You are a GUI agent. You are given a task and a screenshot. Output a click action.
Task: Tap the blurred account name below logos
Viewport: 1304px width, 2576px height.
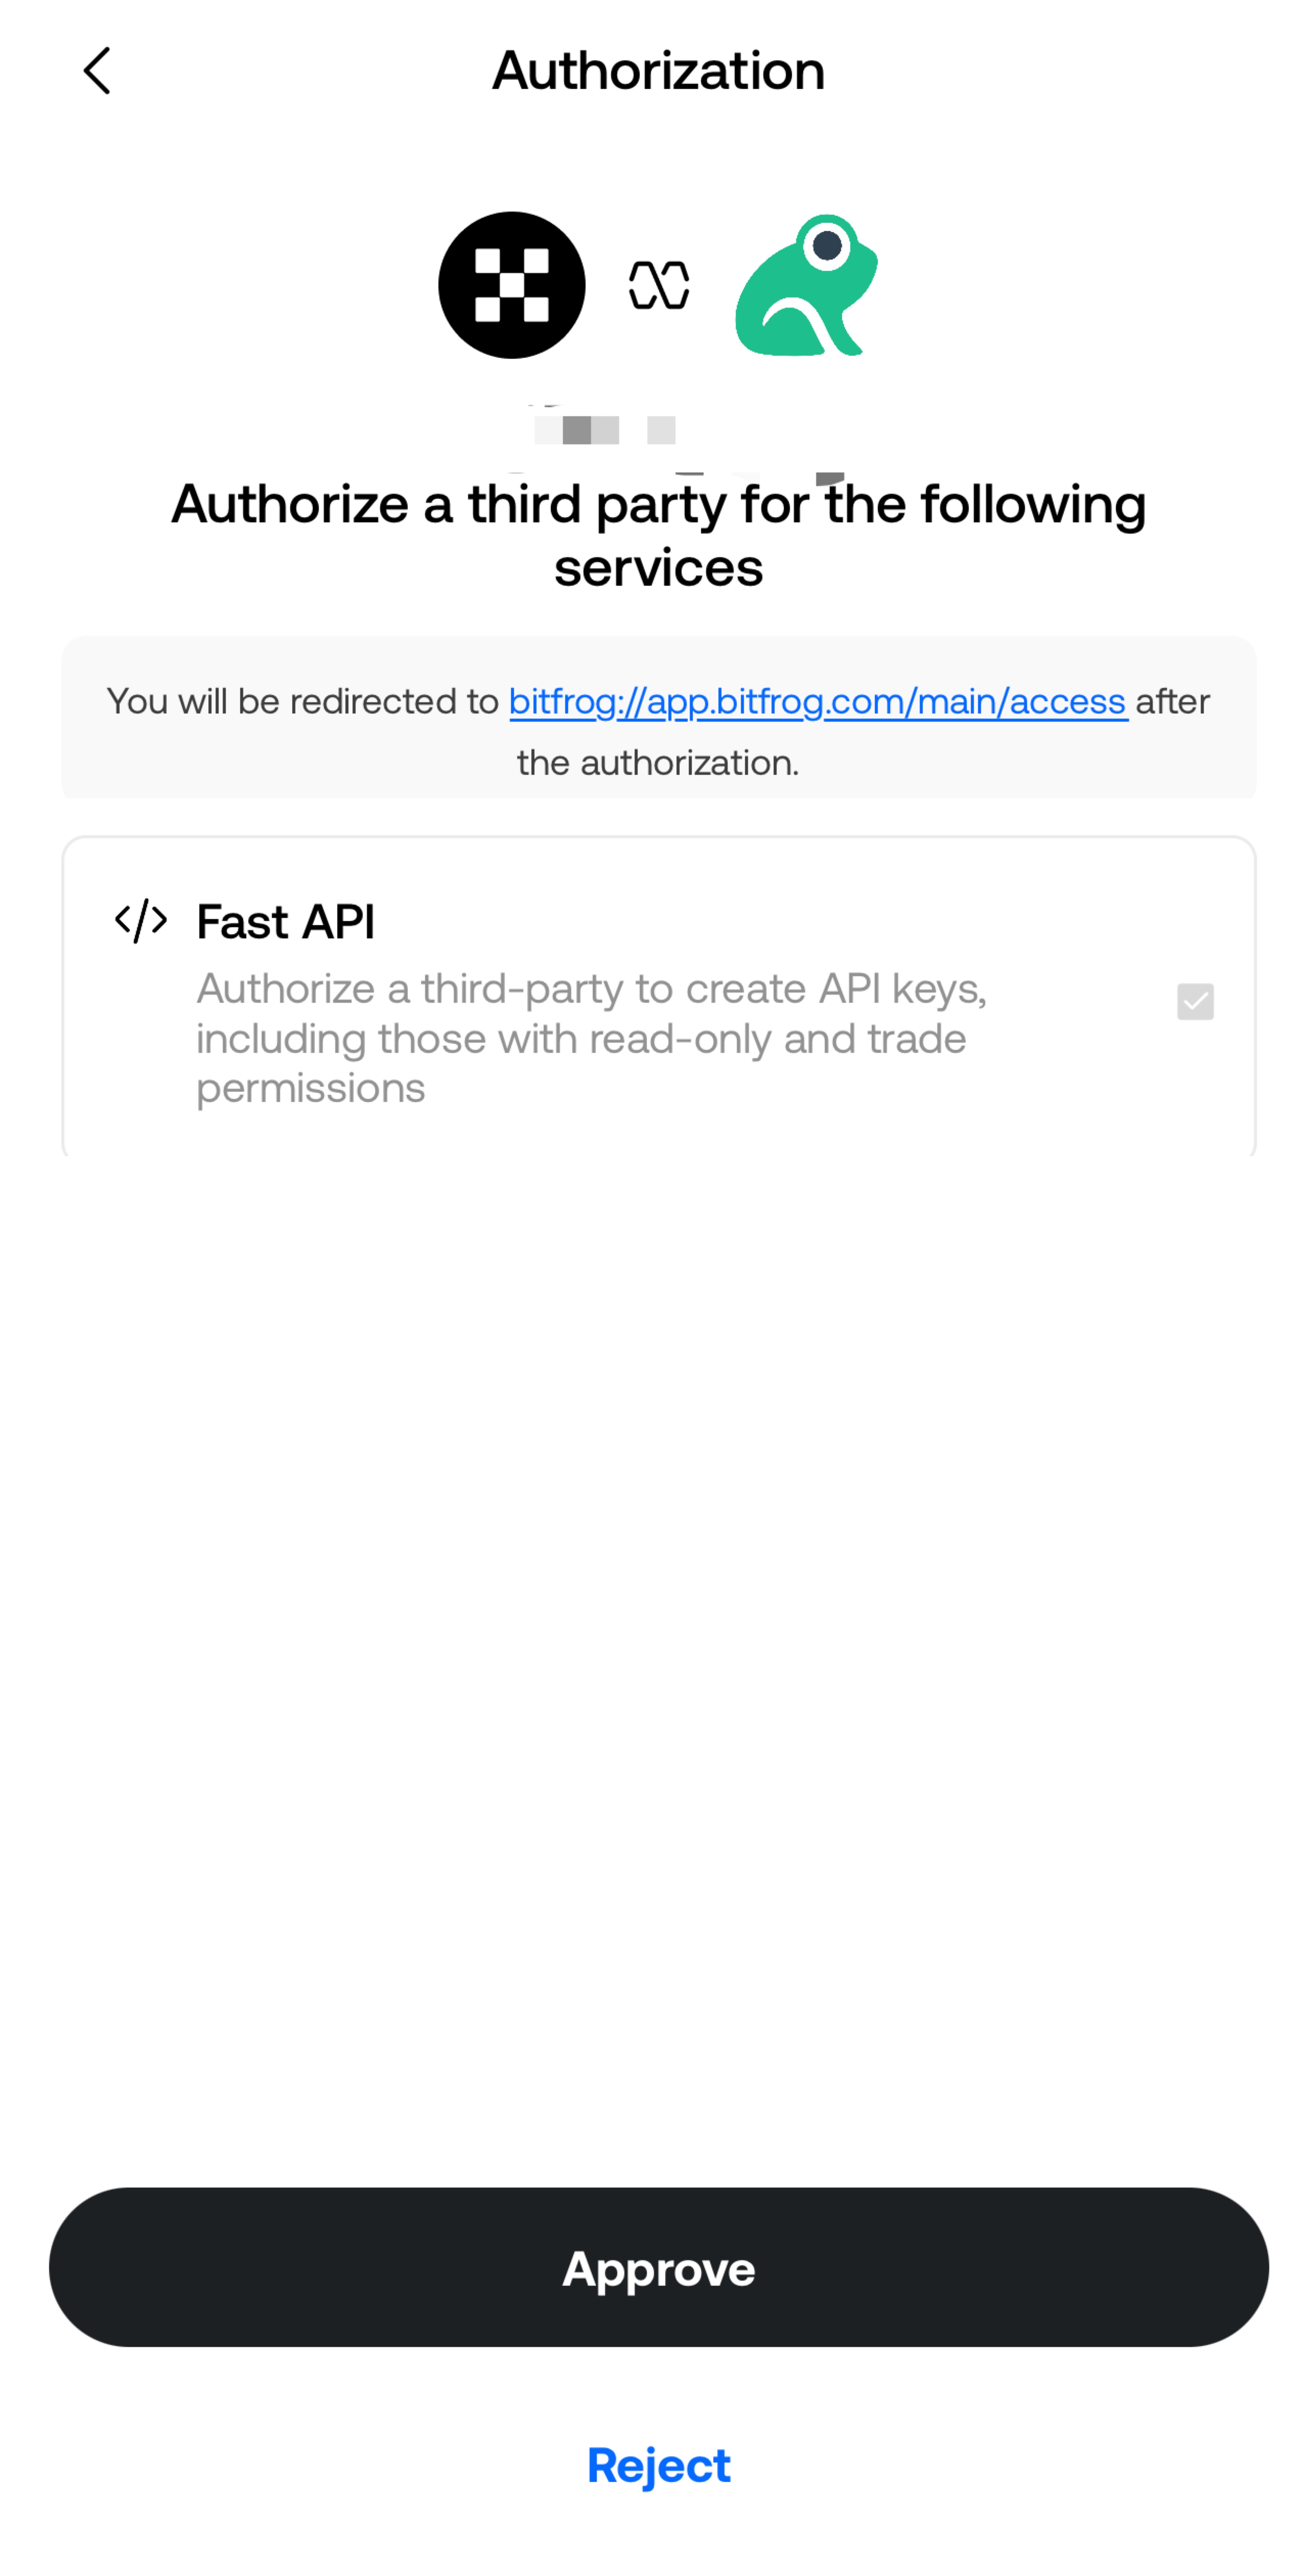tap(605, 430)
